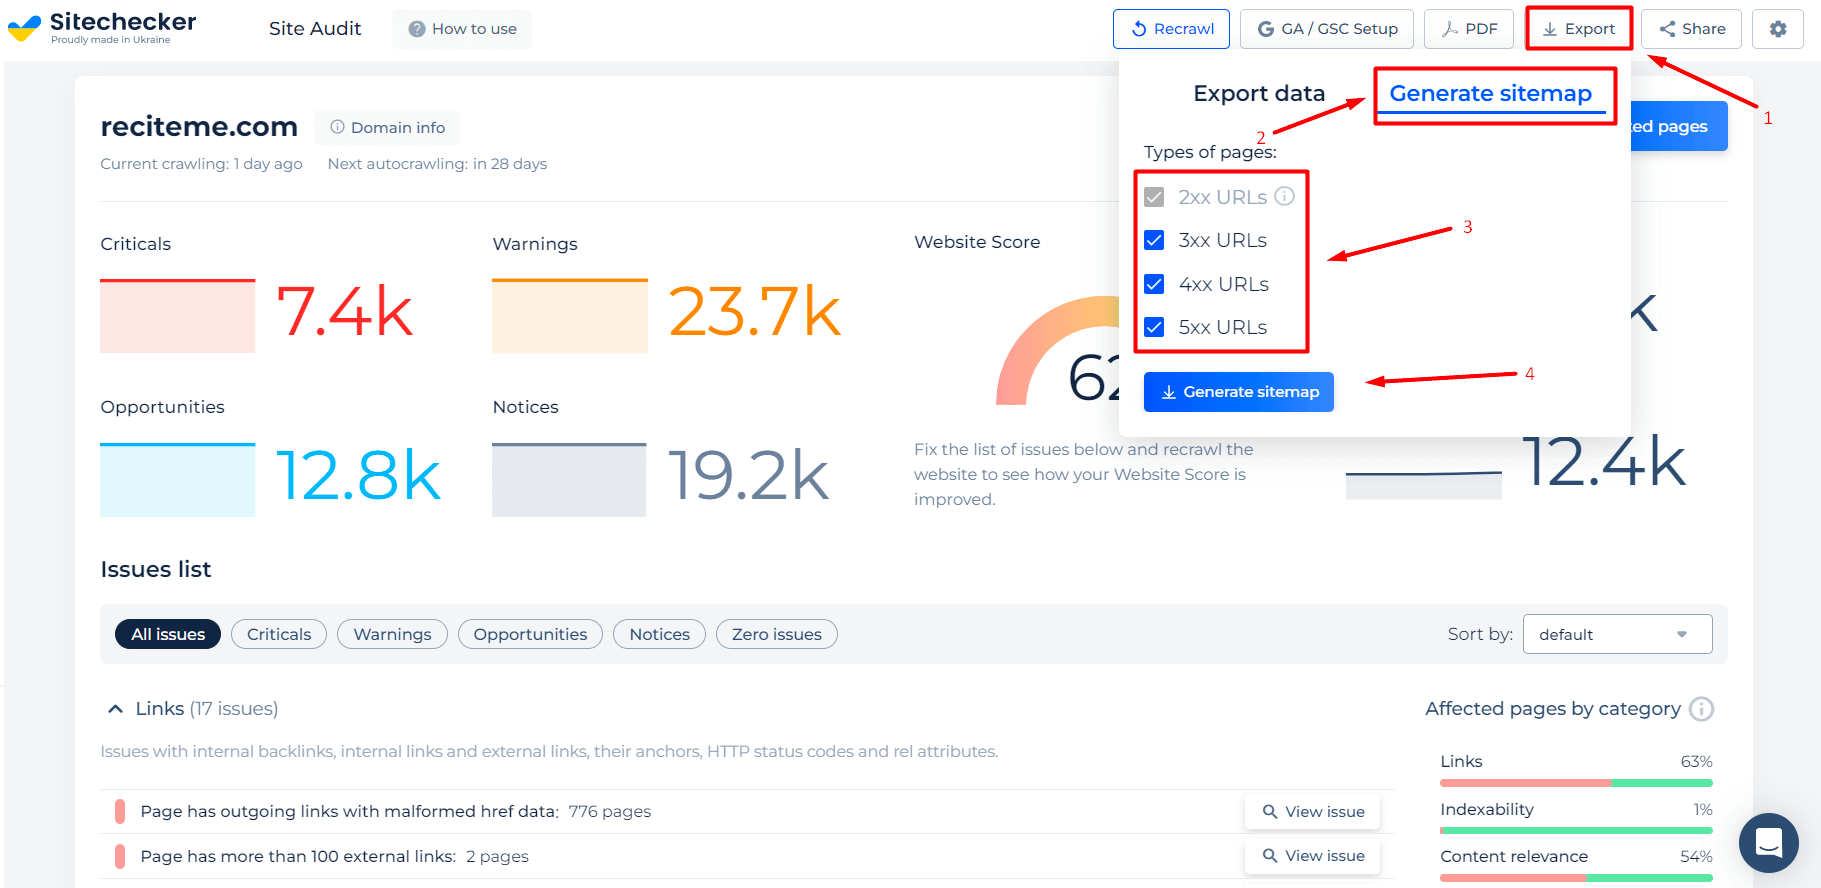Viewport: 1821px width, 888px height.
Task: View issue for more than 100 external links
Action: (1312, 856)
